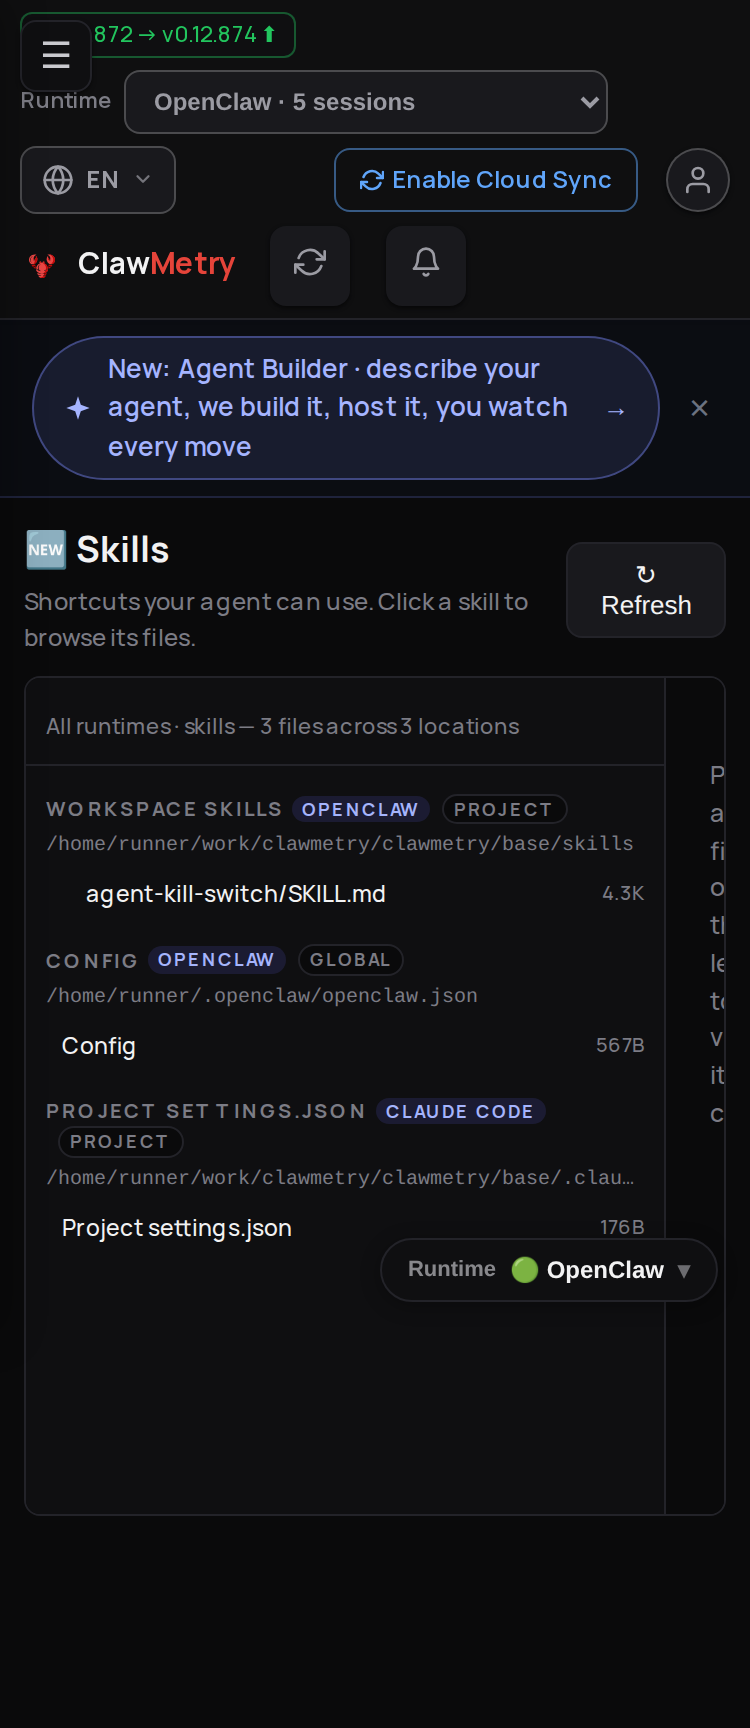Click the GLOBAL tag on Config
The image size is (750, 1728).
coord(350,960)
